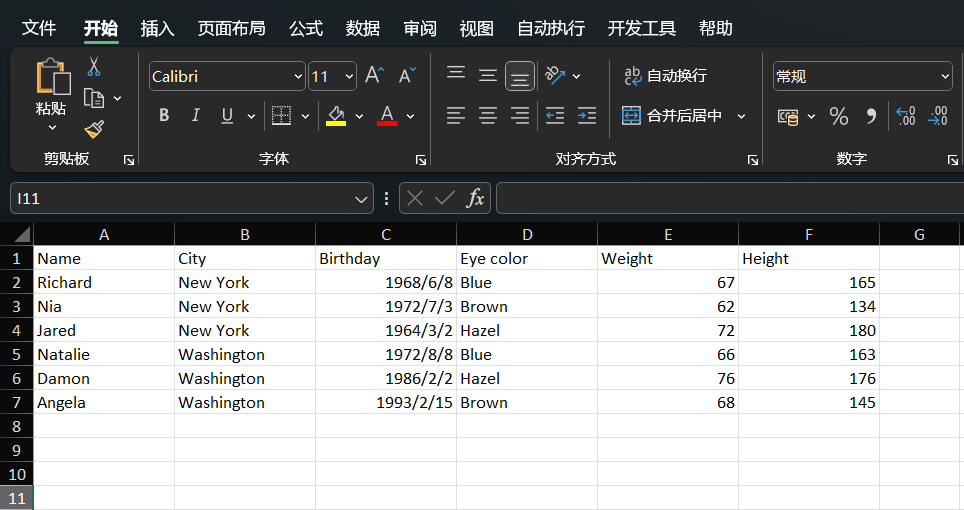Switch to the 审阅 tab
The image size is (964, 510).
[x=420, y=28]
